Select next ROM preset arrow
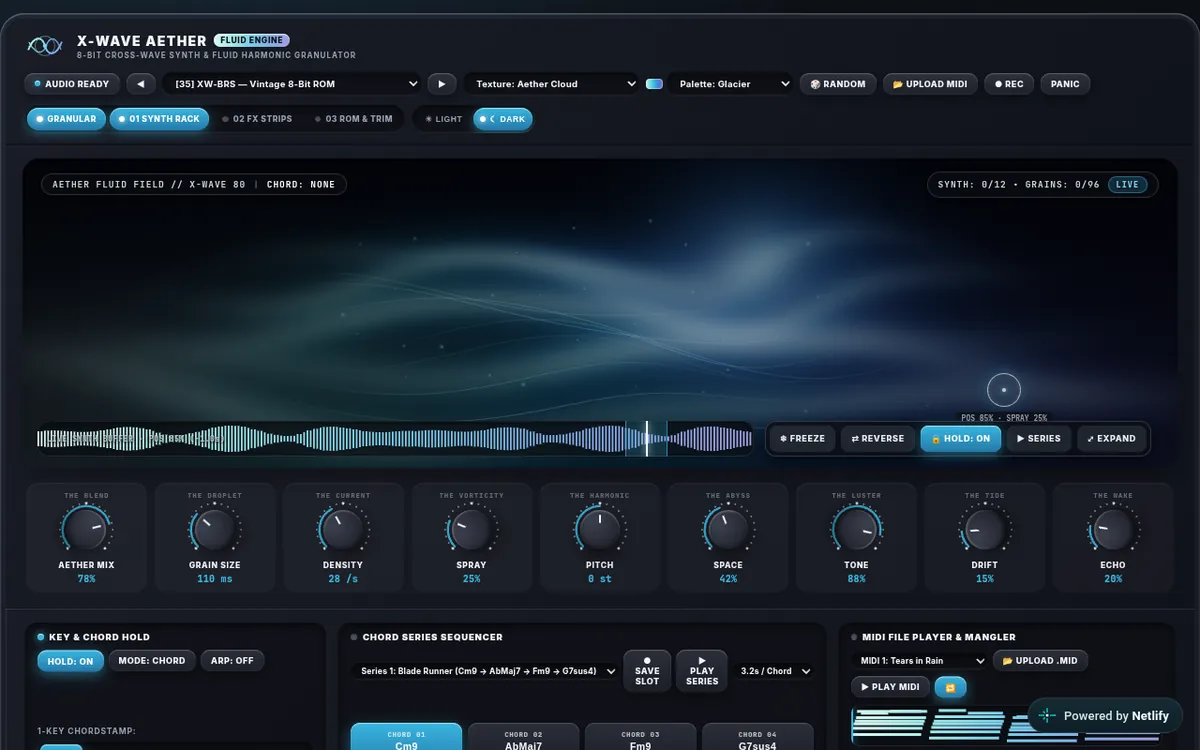Image resolution: width=1200 pixels, height=750 pixels. coord(441,84)
